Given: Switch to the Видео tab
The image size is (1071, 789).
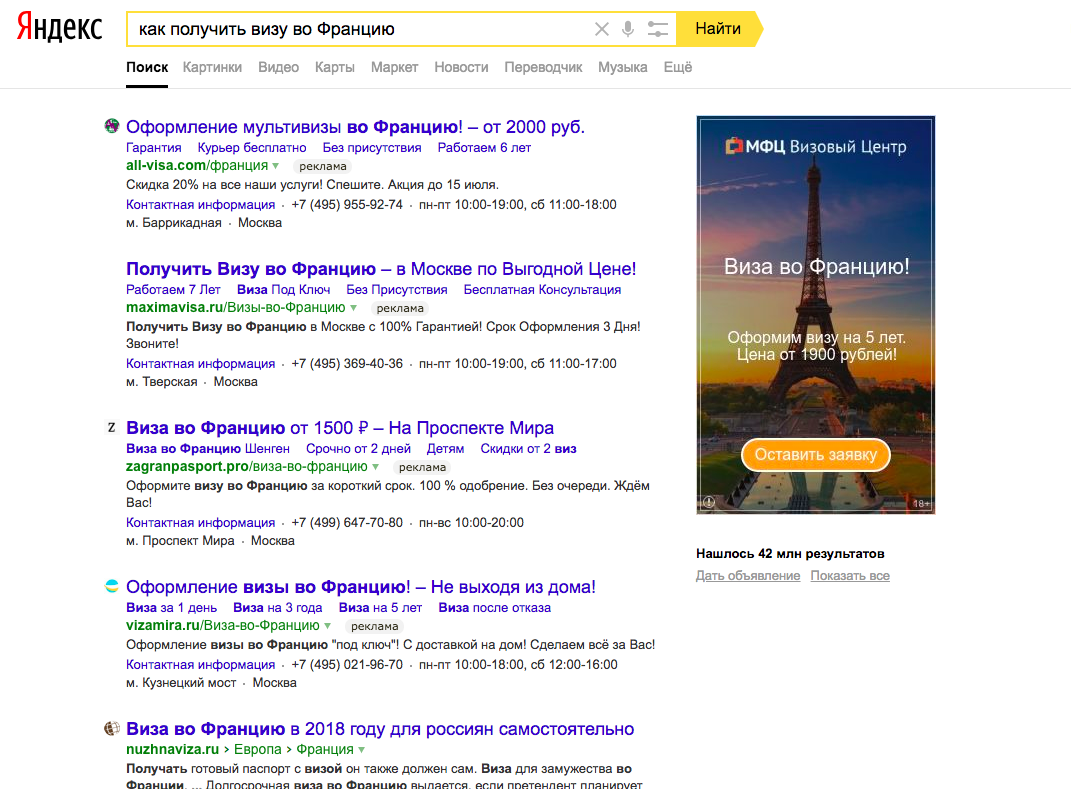Looking at the screenshot, I should (279, 67).
